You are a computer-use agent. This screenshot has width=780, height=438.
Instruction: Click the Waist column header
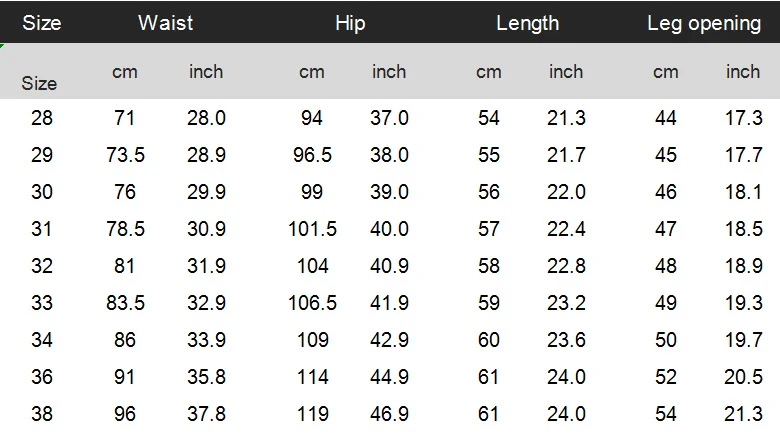pos(166,23)
